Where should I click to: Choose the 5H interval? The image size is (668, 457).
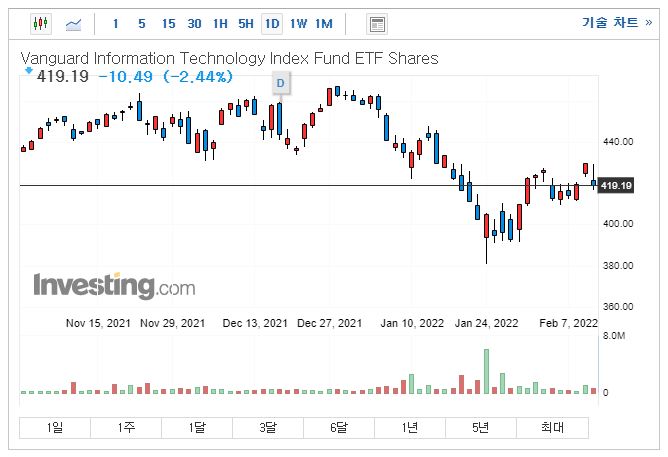(x=246, y=24)
